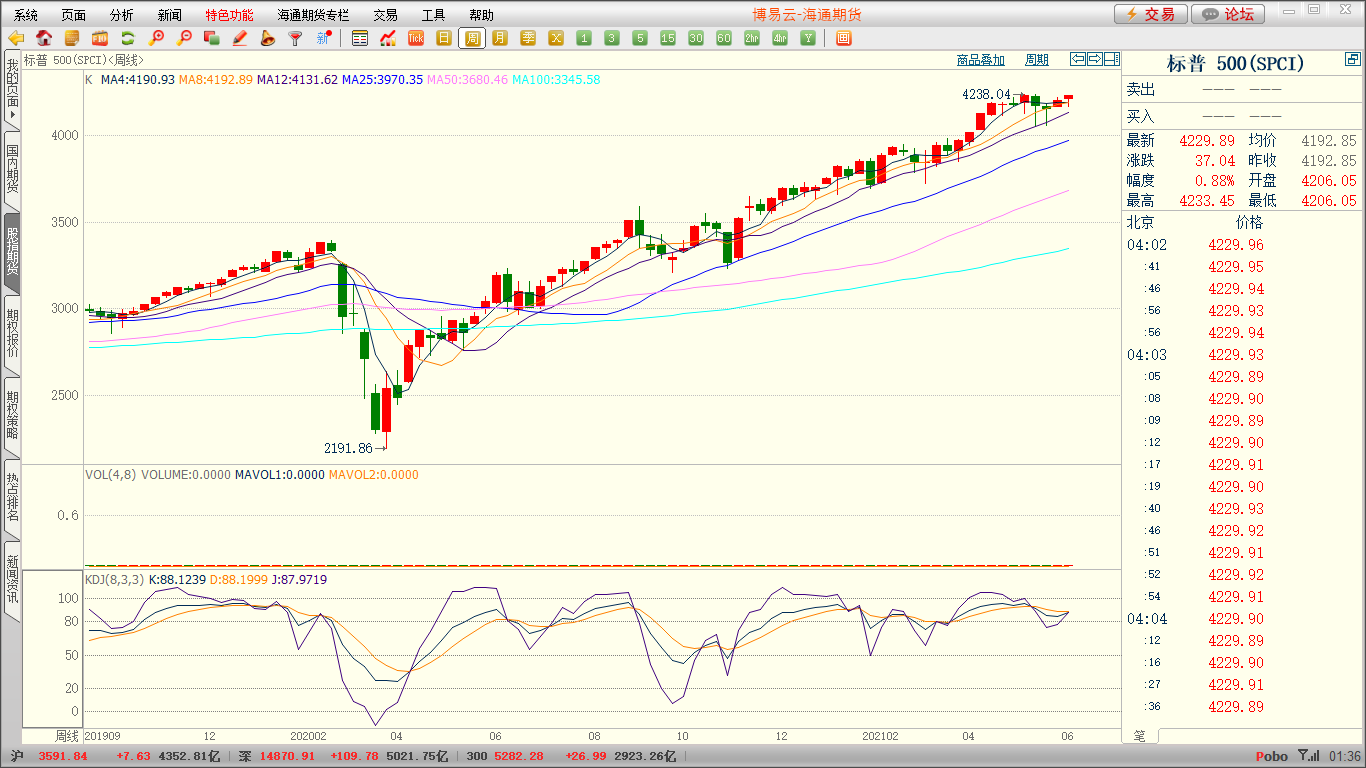The height and width of the screenshot is (768, 1366).
Task: Zoom in with the plus magnifier
Action: point(156,38)
